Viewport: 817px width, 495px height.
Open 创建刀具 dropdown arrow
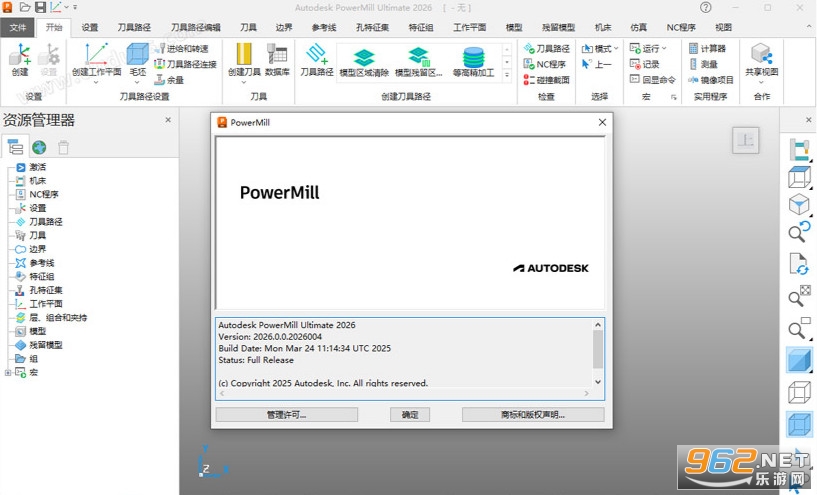244,82
